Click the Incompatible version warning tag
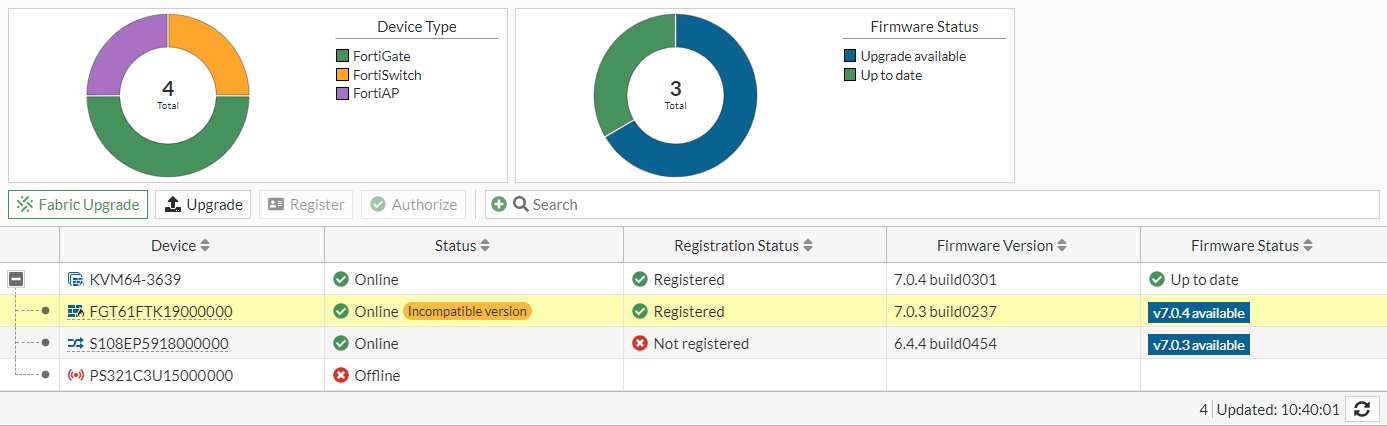Viewport: 1387px width, 426px height. [x=467, y=312]
